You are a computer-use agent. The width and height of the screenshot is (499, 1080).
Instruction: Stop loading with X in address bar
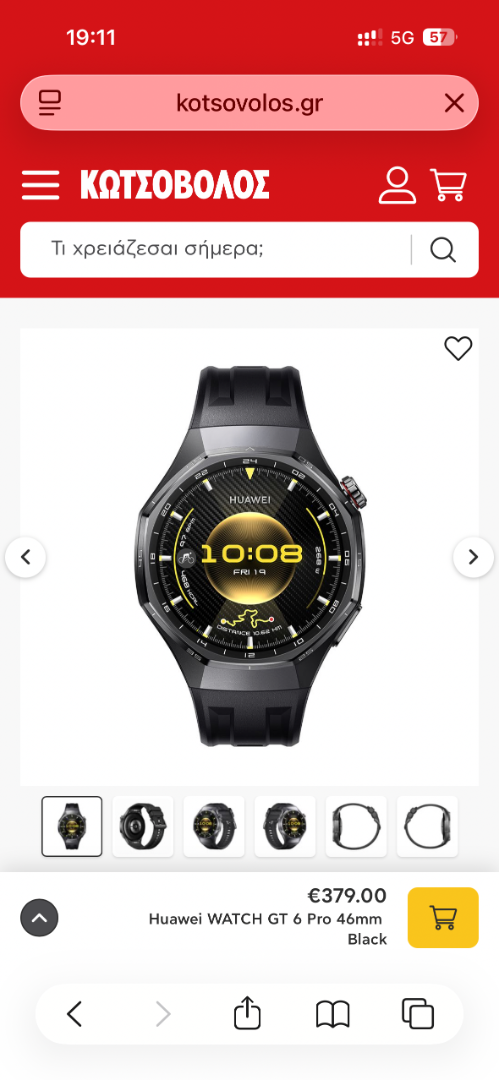pos(454,103)
